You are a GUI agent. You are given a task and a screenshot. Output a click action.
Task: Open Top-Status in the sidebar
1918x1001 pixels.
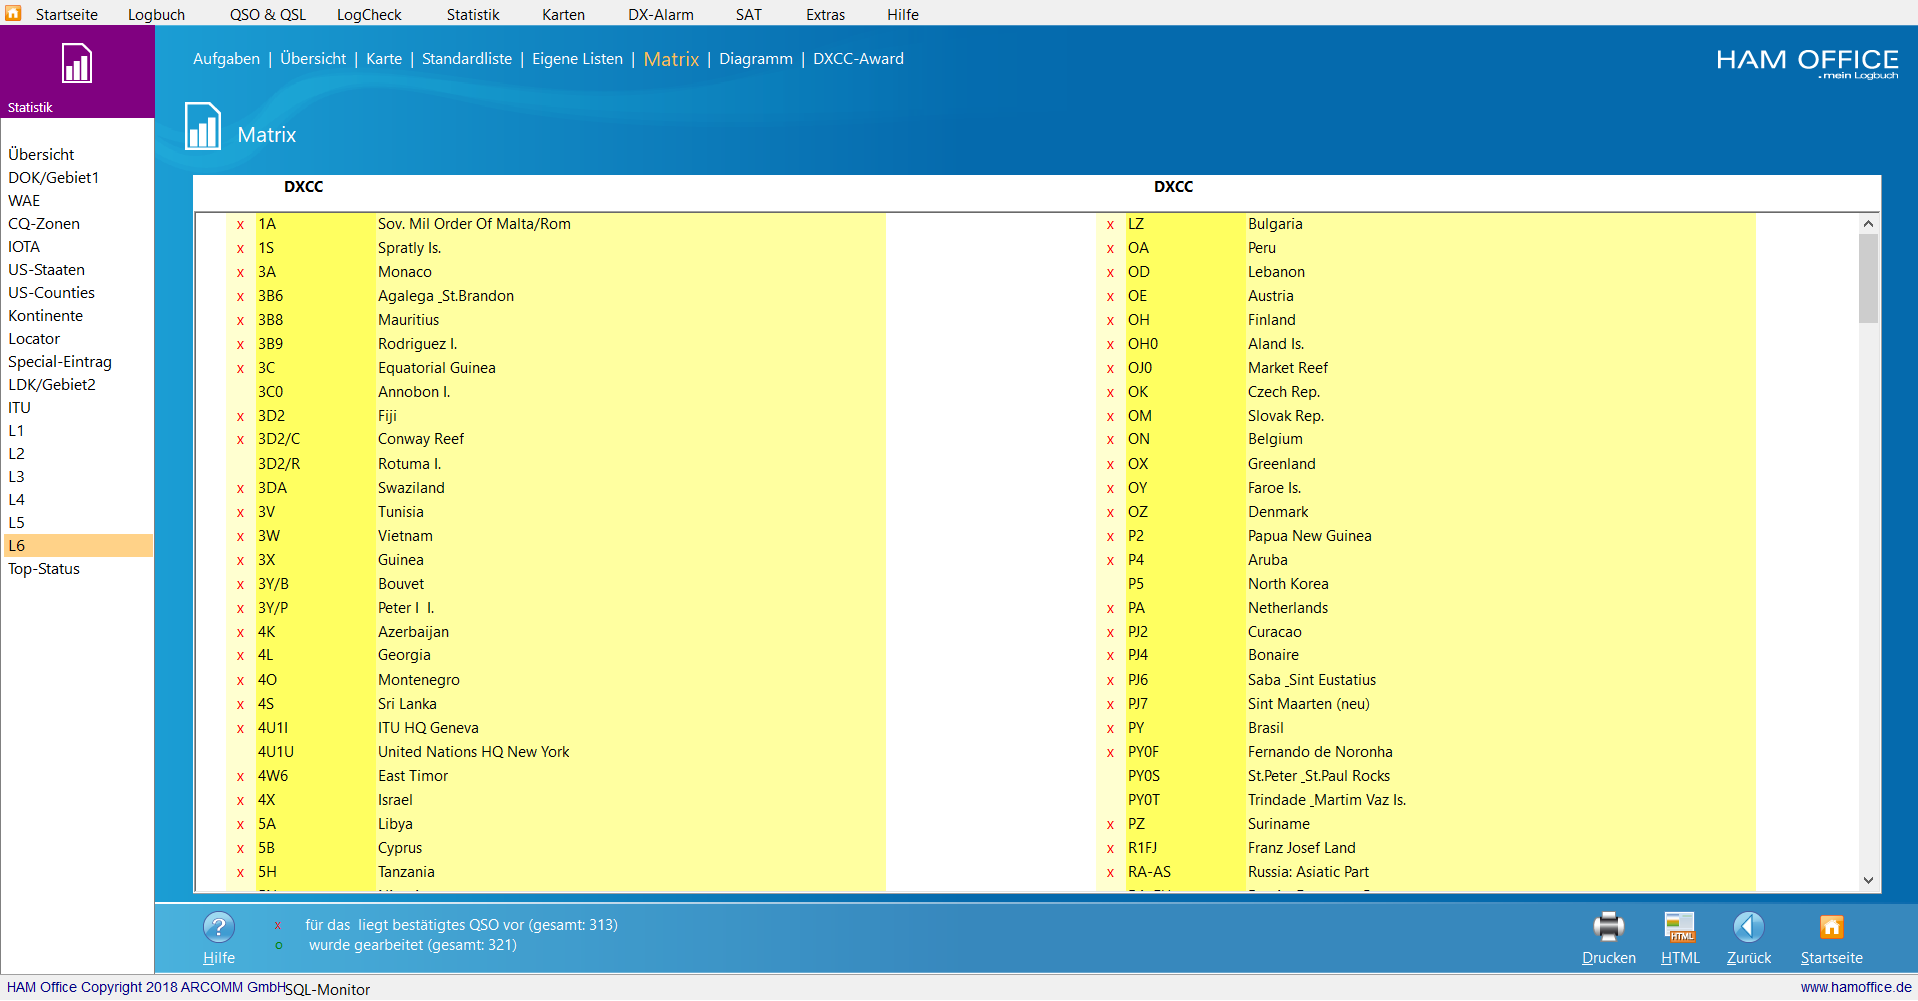point(44,569)
